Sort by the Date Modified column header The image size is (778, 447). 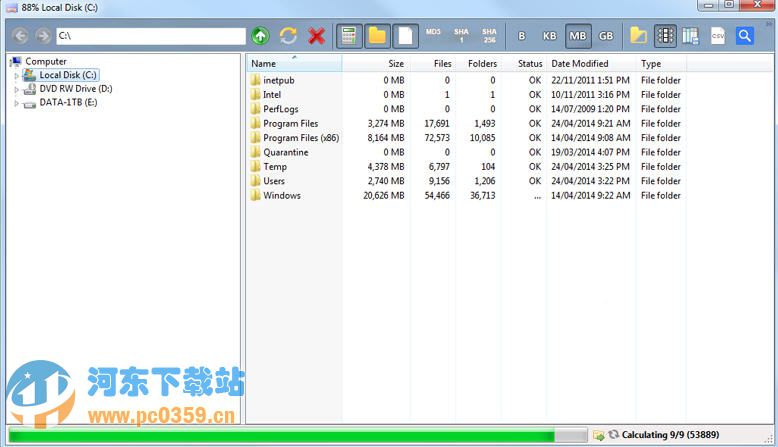[x=591, y=64]
